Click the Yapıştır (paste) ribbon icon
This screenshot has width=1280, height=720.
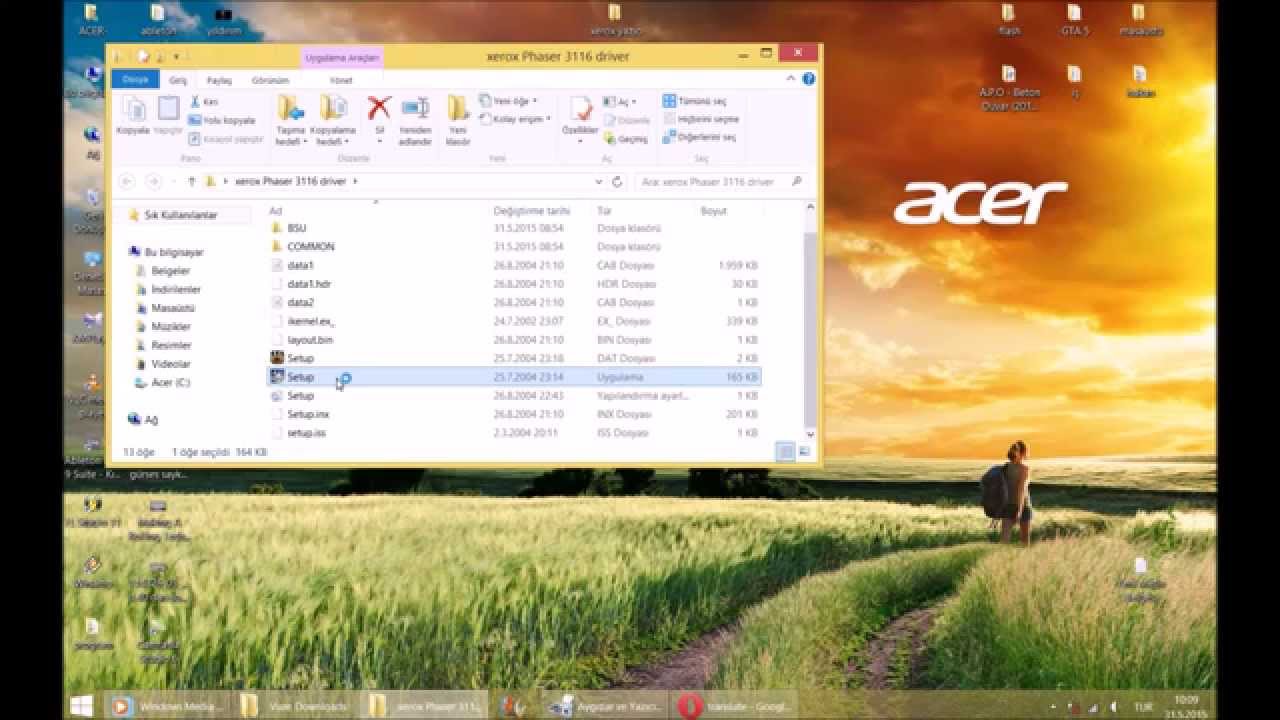(168, 108)
